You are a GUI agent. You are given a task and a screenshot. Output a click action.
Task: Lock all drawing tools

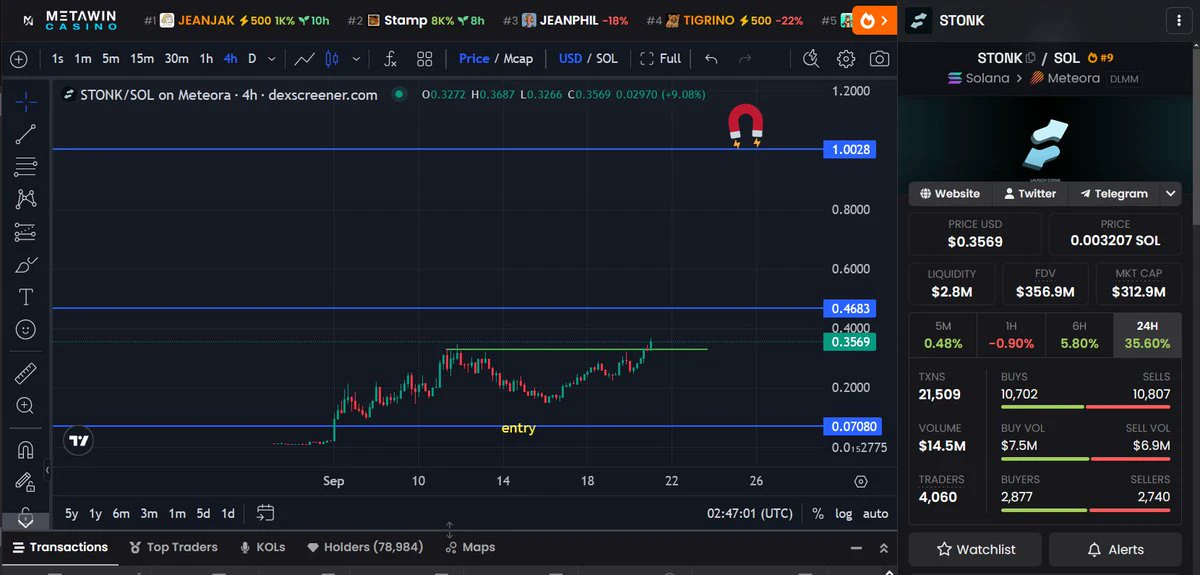pyautogui.click(x=26, y=483)
